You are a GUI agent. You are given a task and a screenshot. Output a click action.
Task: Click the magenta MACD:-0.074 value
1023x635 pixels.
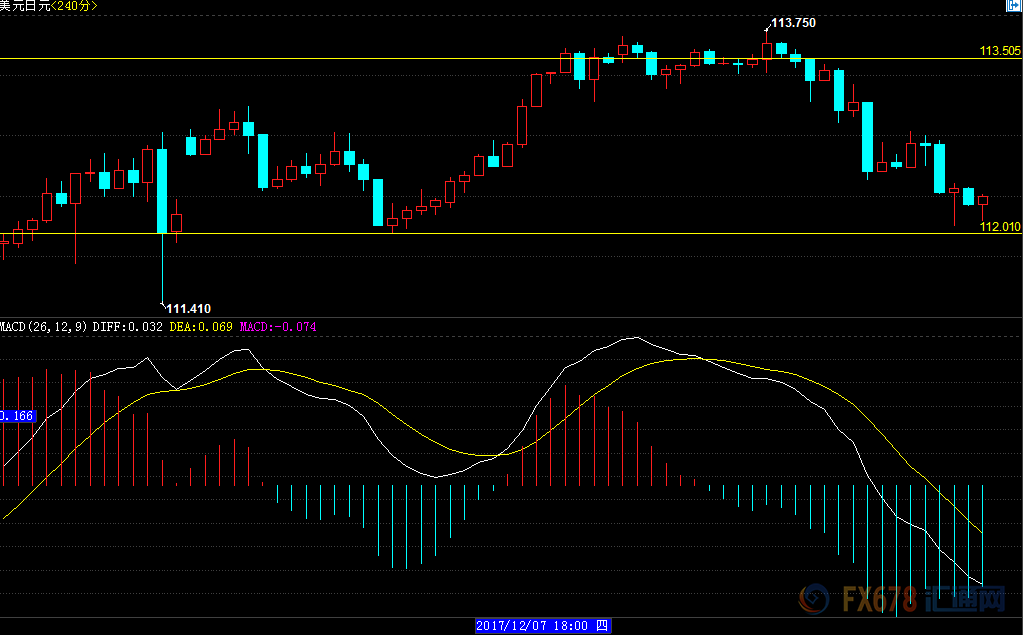coord(278,326)
